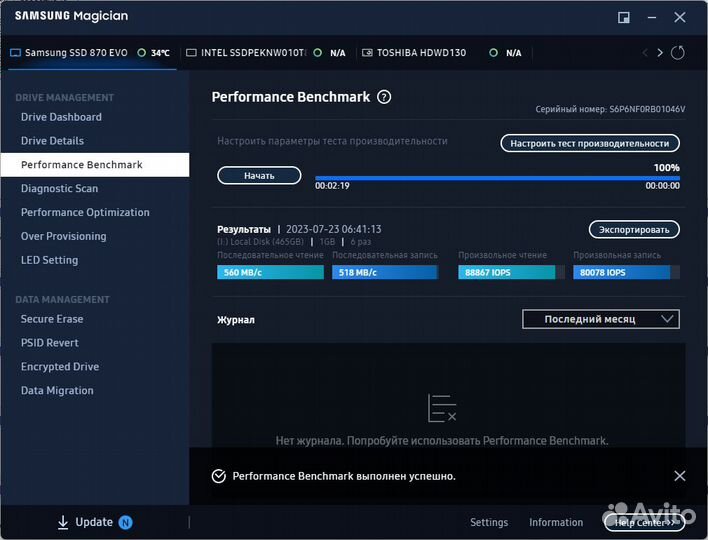Click the 560 MB/c sequential read bar
Image resolution: width=708 pixels, height=540 pixels.
click(x=270, y=272)
